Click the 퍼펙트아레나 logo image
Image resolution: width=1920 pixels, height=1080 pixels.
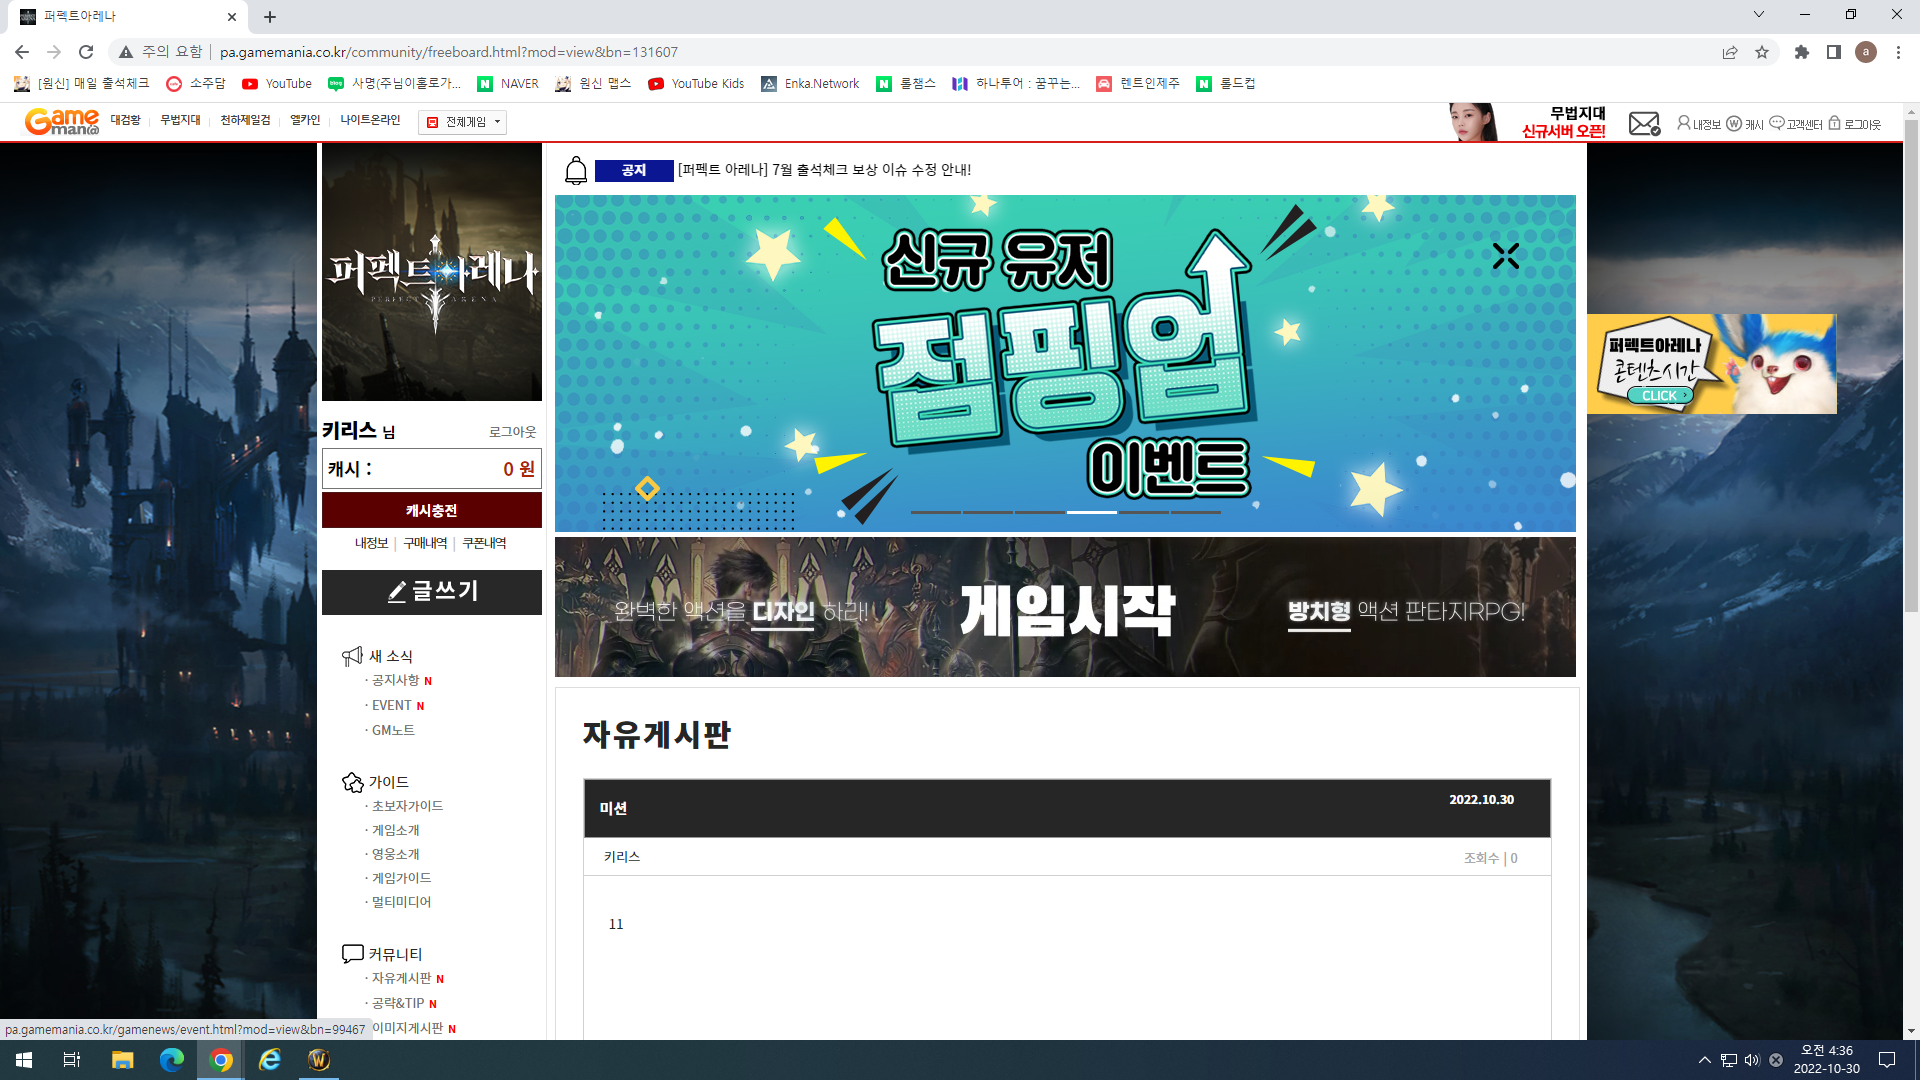tap(432, 272)
